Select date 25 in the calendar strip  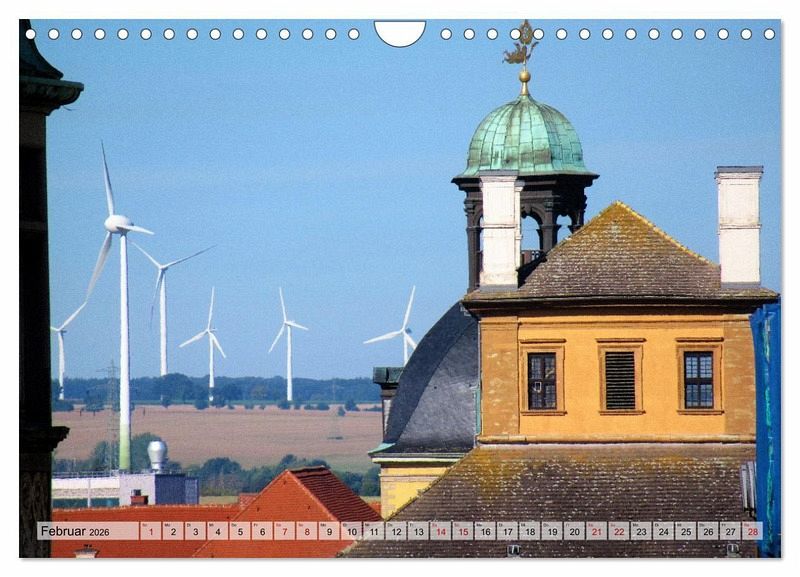pyautogui.click(x=686, y=531)
